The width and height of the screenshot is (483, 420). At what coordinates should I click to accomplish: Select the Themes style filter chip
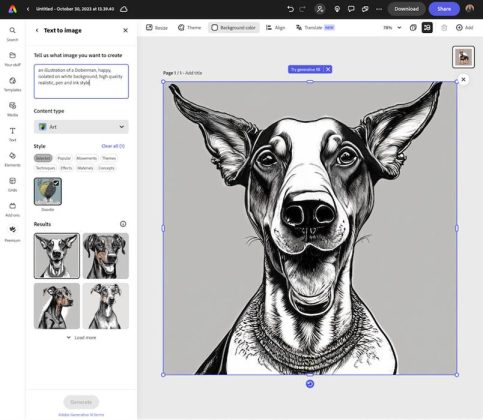pyautogui.click(x=109, y=158)
